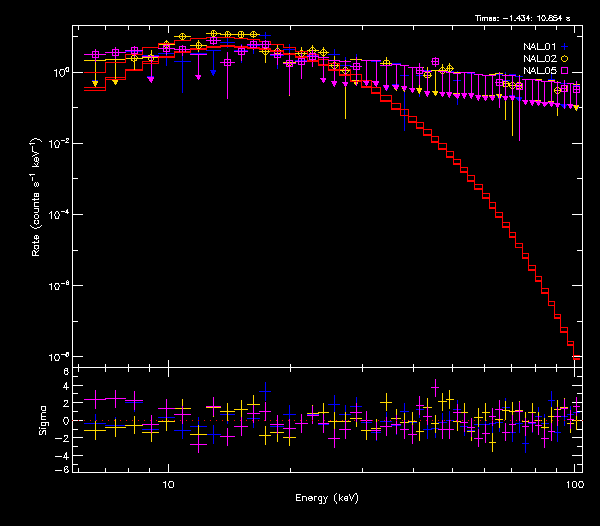Click the 10⁰ tick label on the rate axis
The width and height of the screenshot is (600, 526).
[x=59, y=73]
